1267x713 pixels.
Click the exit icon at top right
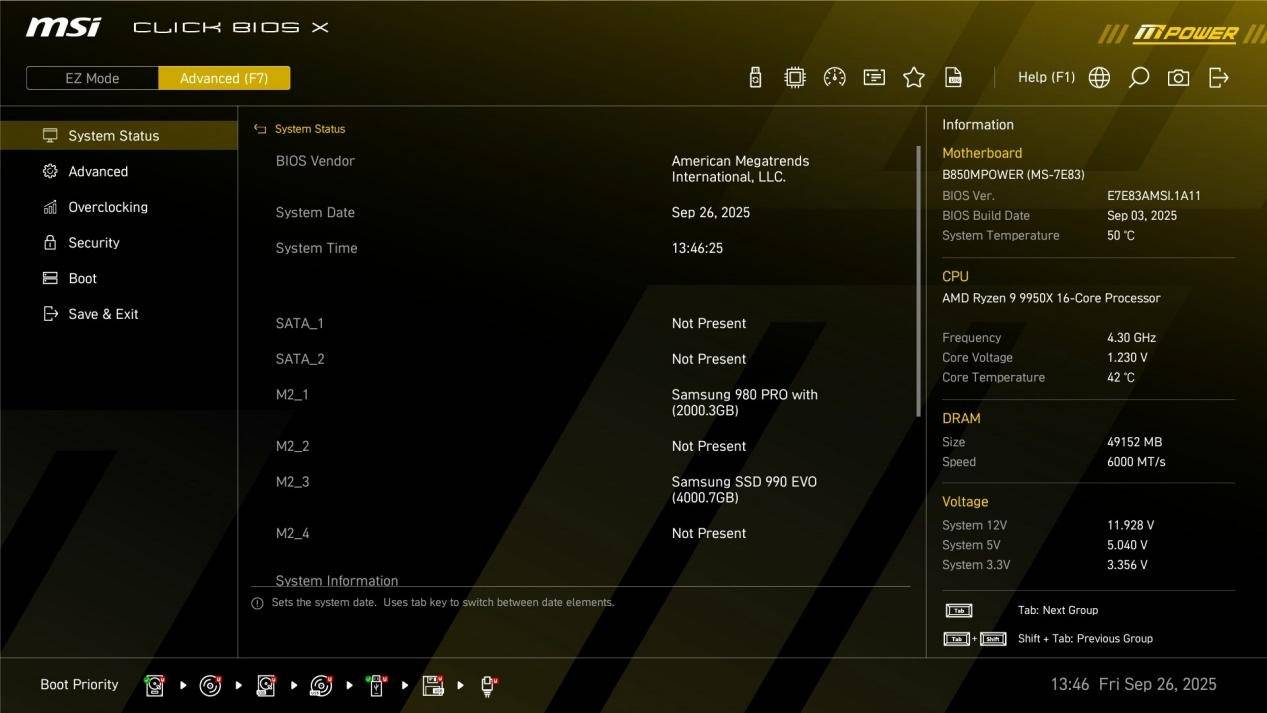point(1219,78)
